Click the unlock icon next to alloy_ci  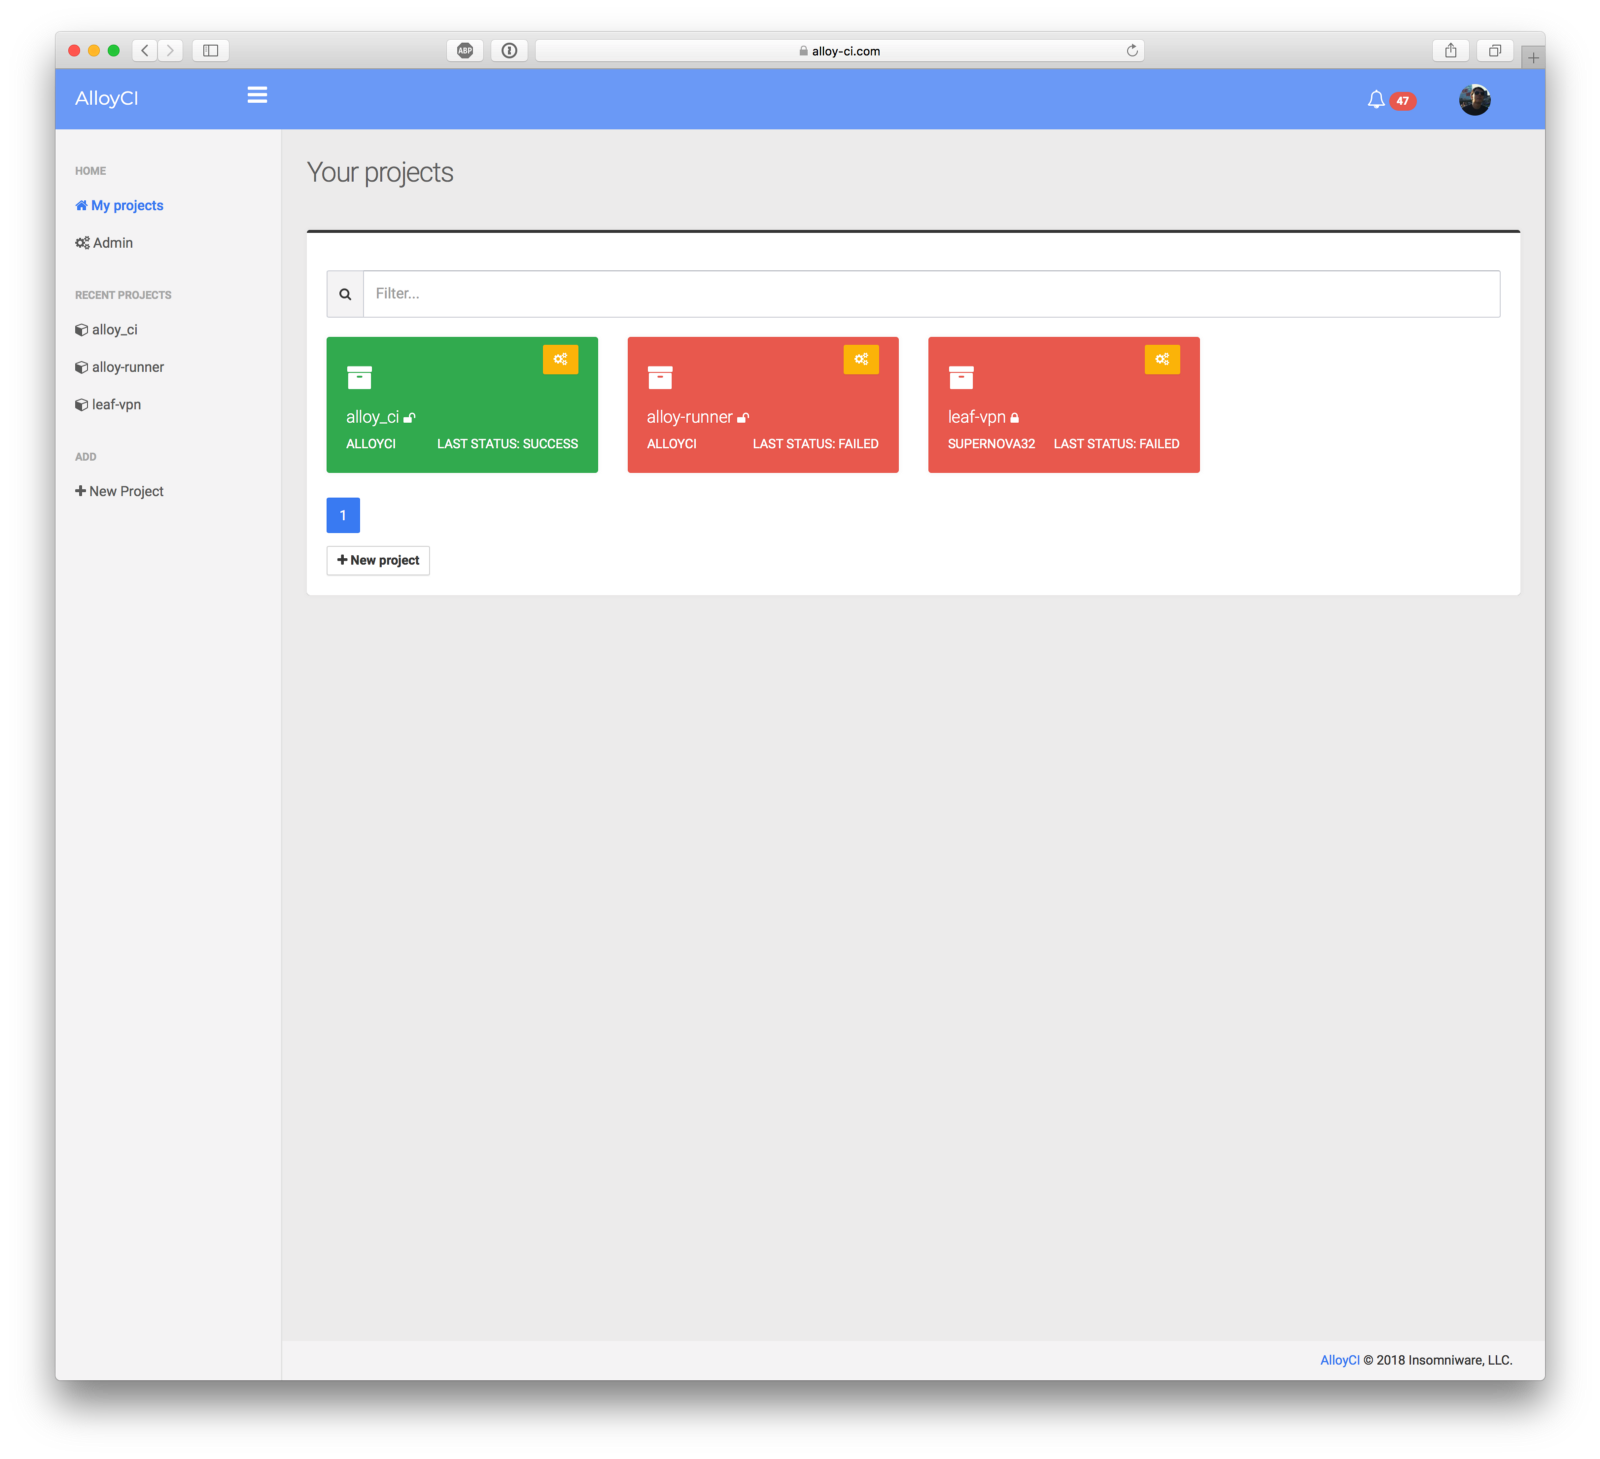point(410,418)
